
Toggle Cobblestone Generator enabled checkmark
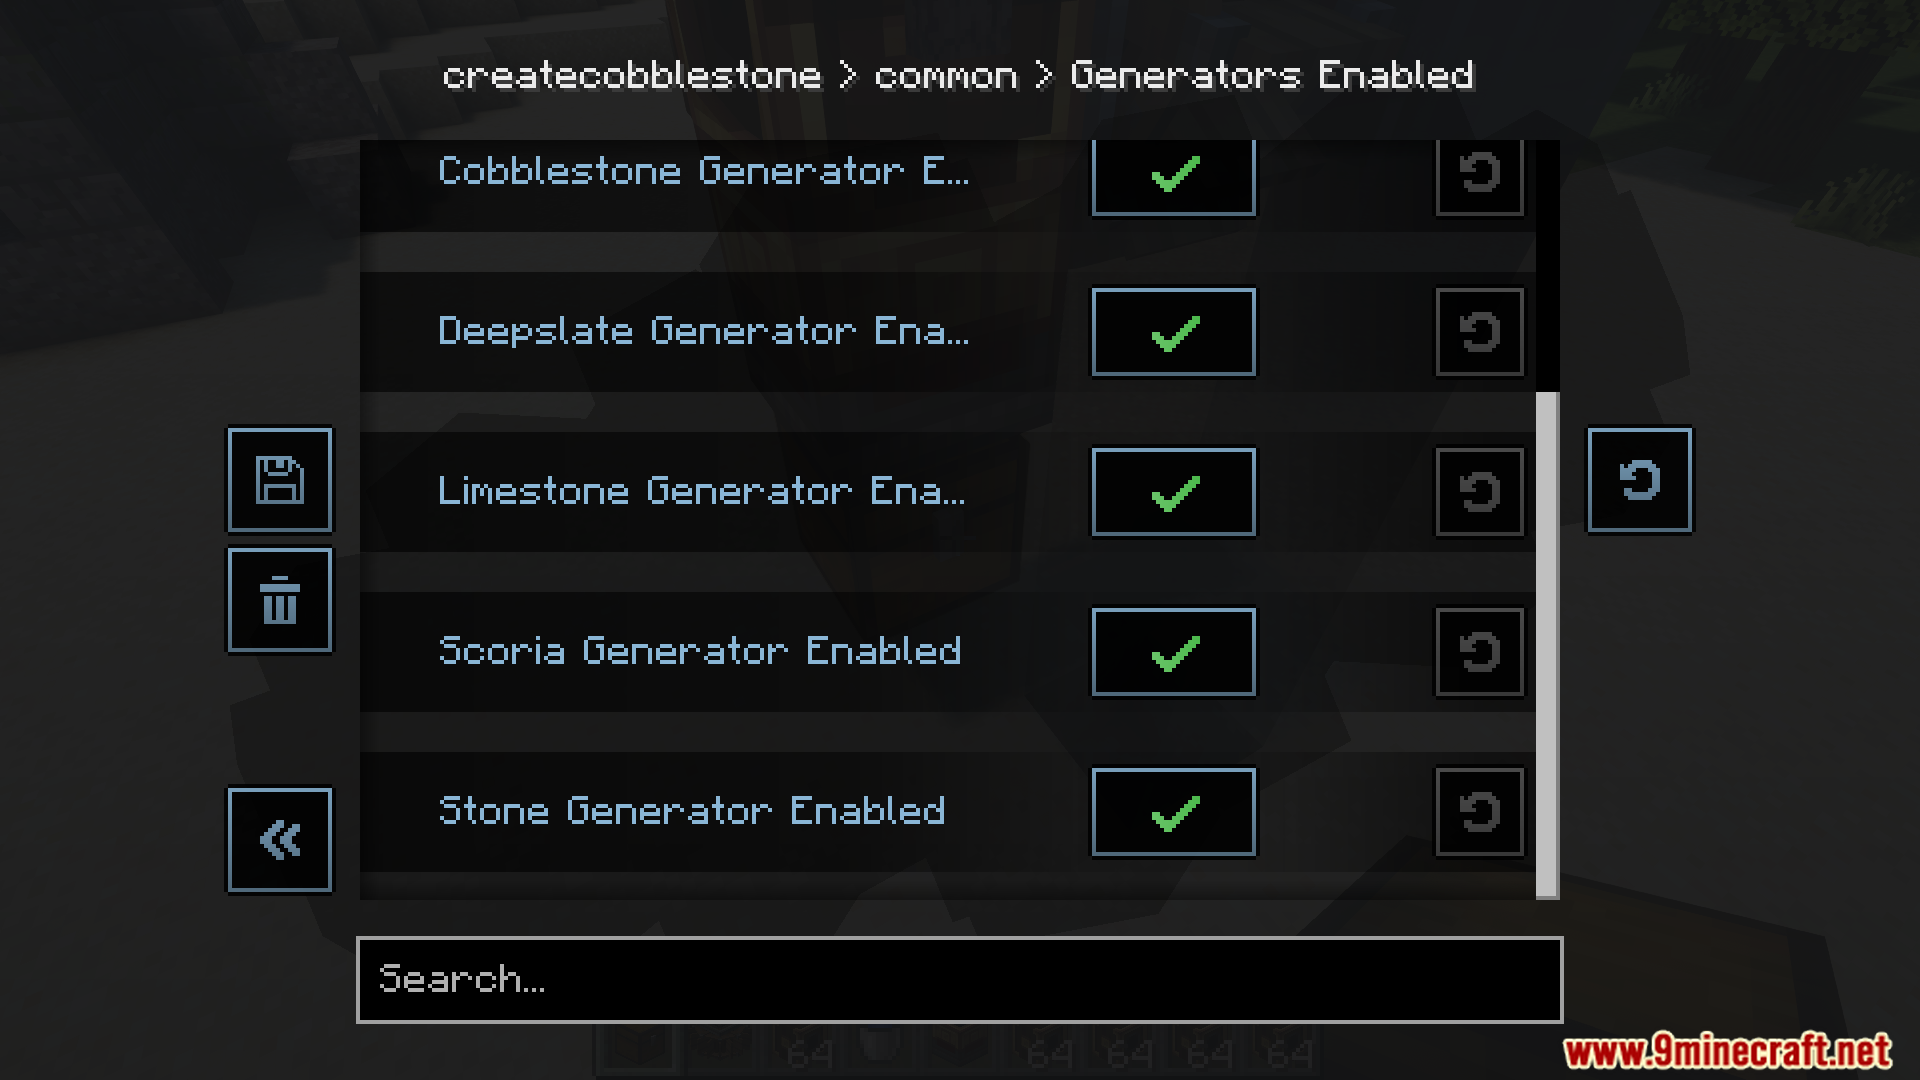point(1174,177)
